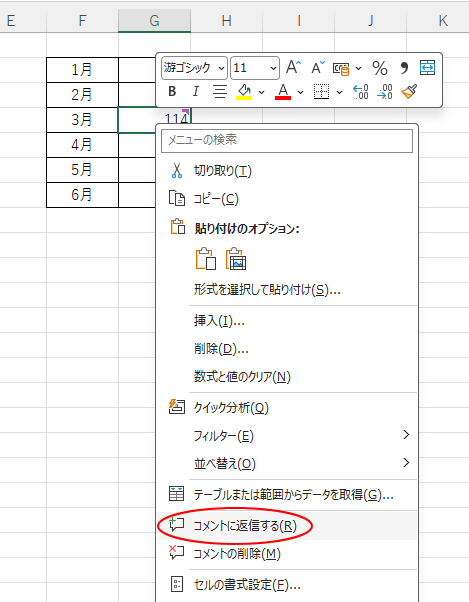Viewport: 469px width, 602px height.
Task: Select the 2月 cell
Action: click(x=82, y=95)
